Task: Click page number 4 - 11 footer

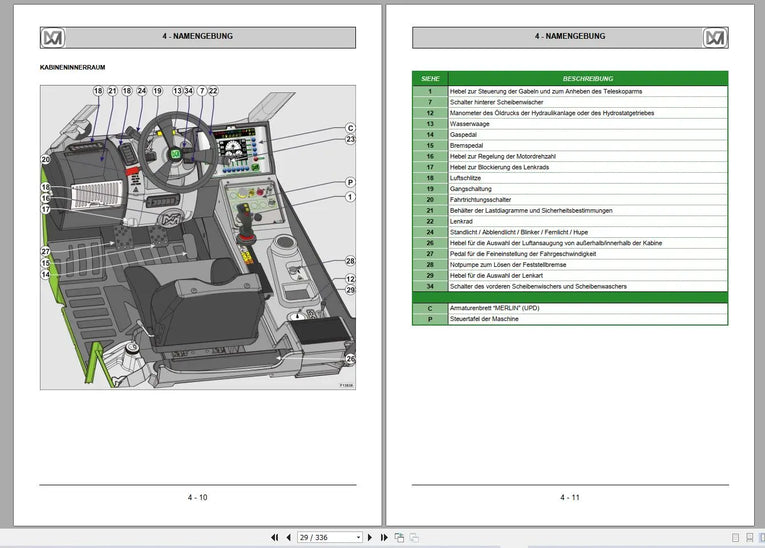Action: click(x=570, y=497)
